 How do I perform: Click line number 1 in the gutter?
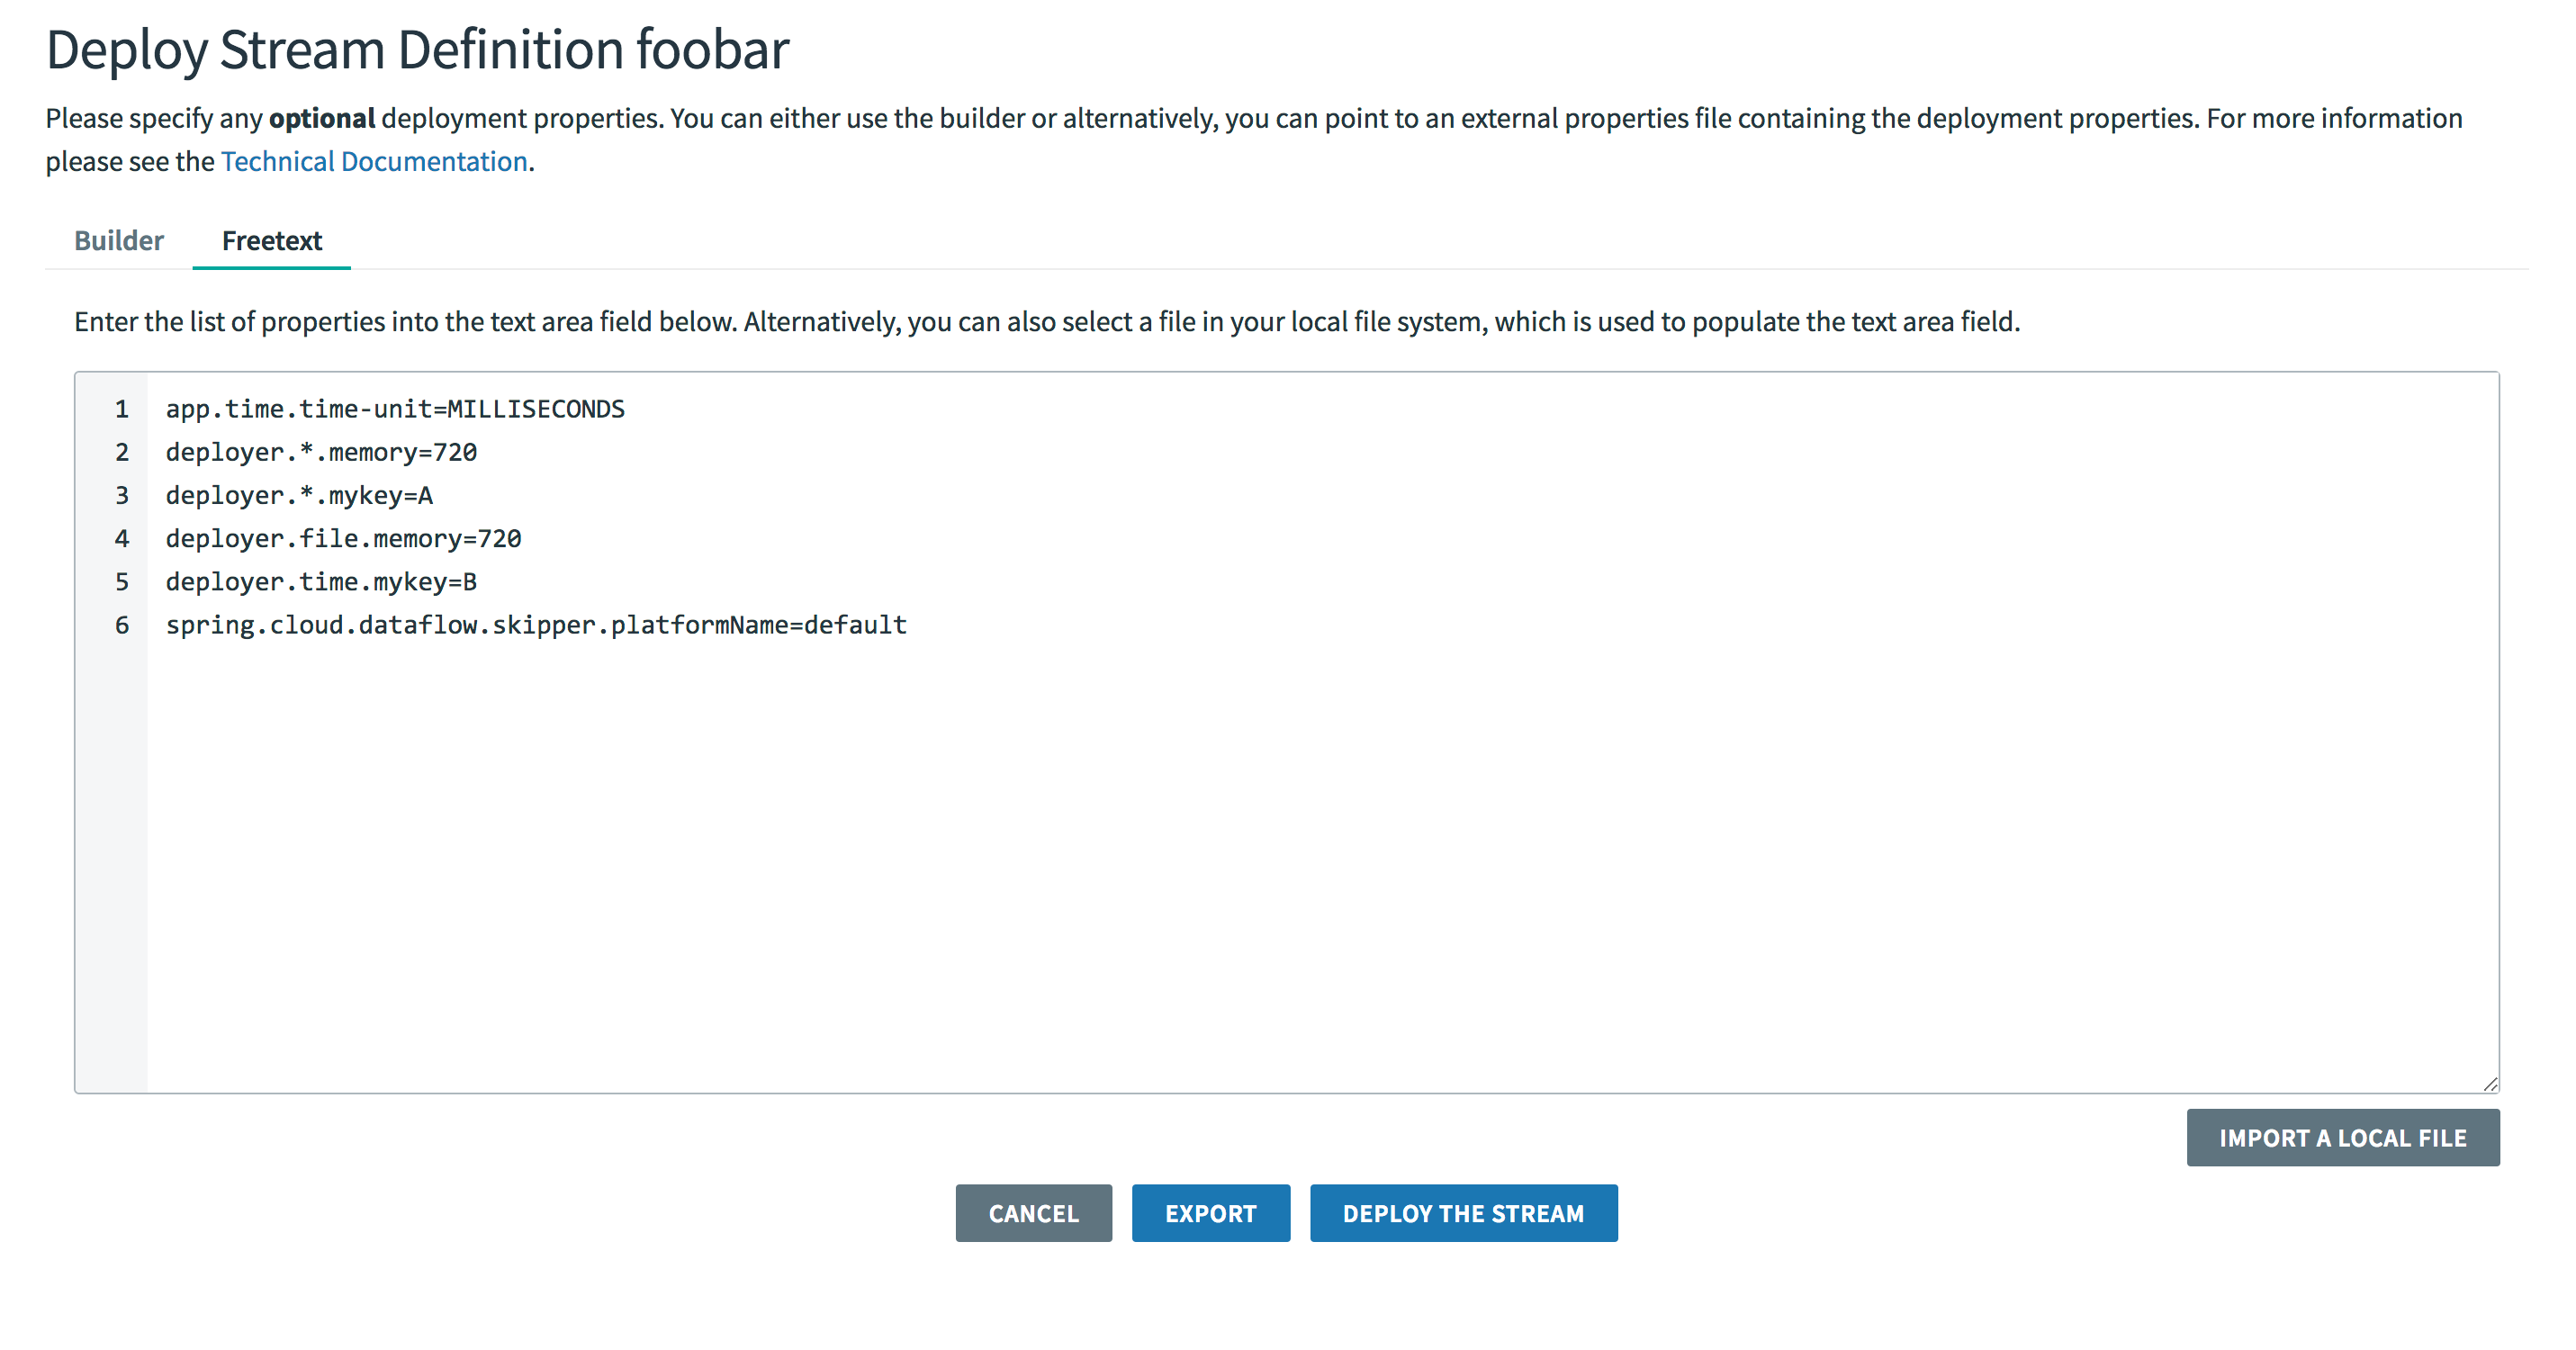(122, 409)
